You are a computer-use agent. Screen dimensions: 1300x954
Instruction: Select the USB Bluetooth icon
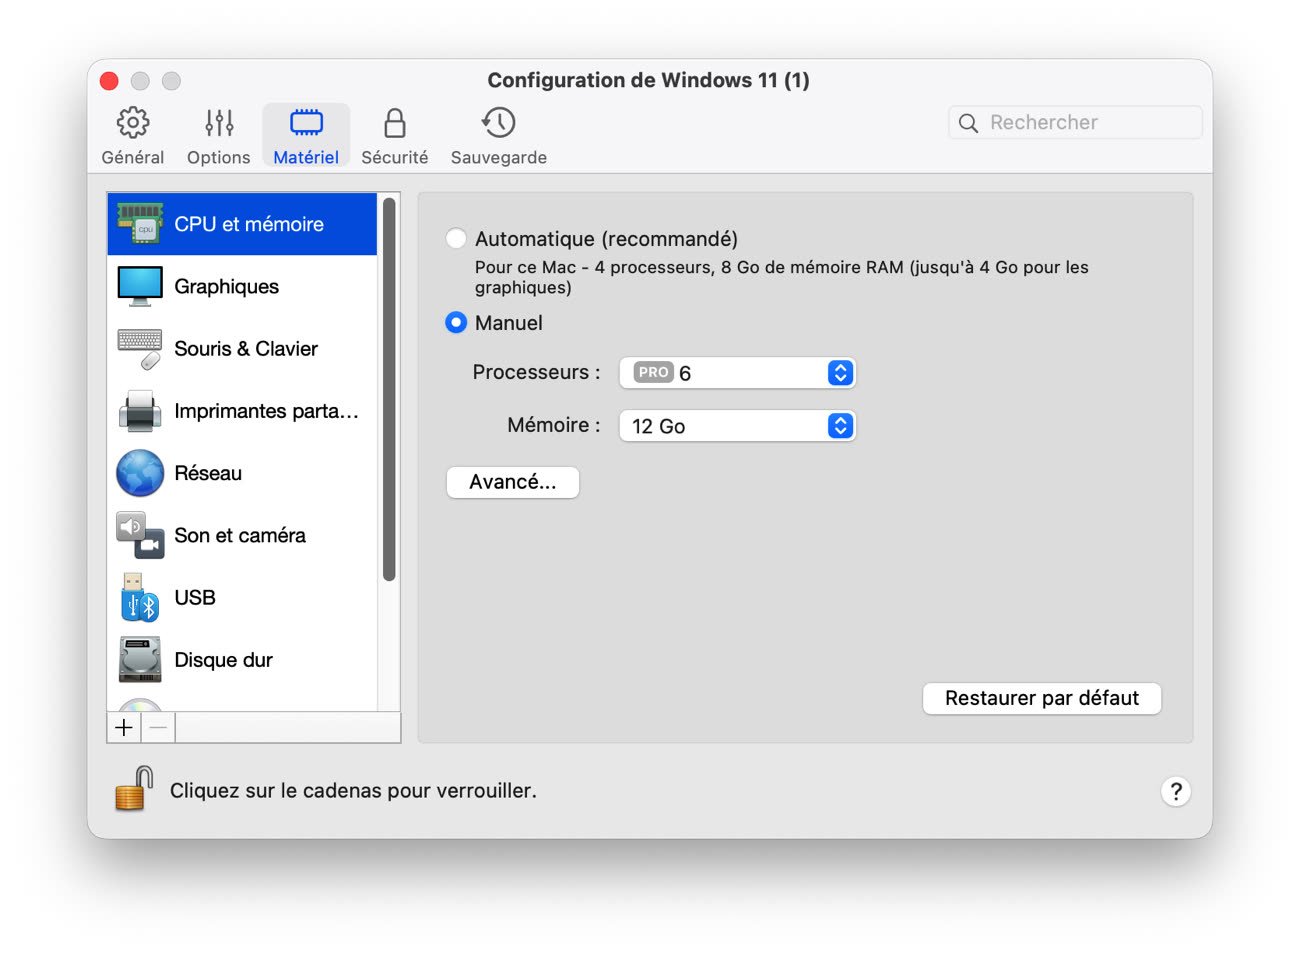tap(140, 598)
